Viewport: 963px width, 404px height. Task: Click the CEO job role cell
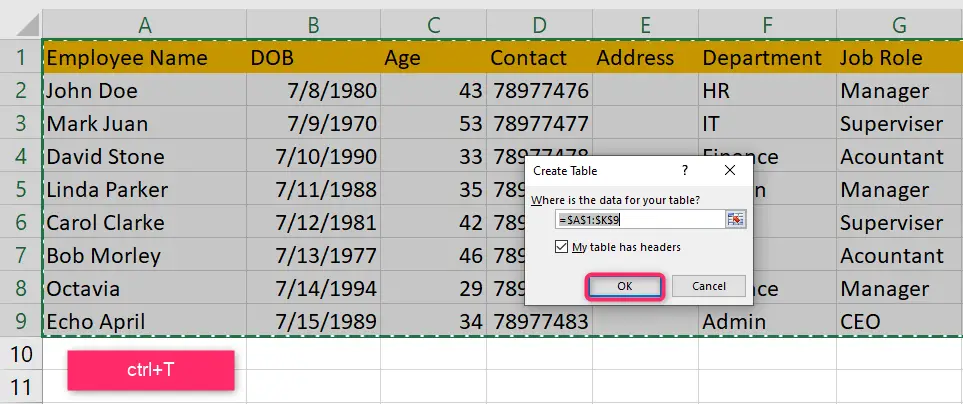[x=899, y=321]
